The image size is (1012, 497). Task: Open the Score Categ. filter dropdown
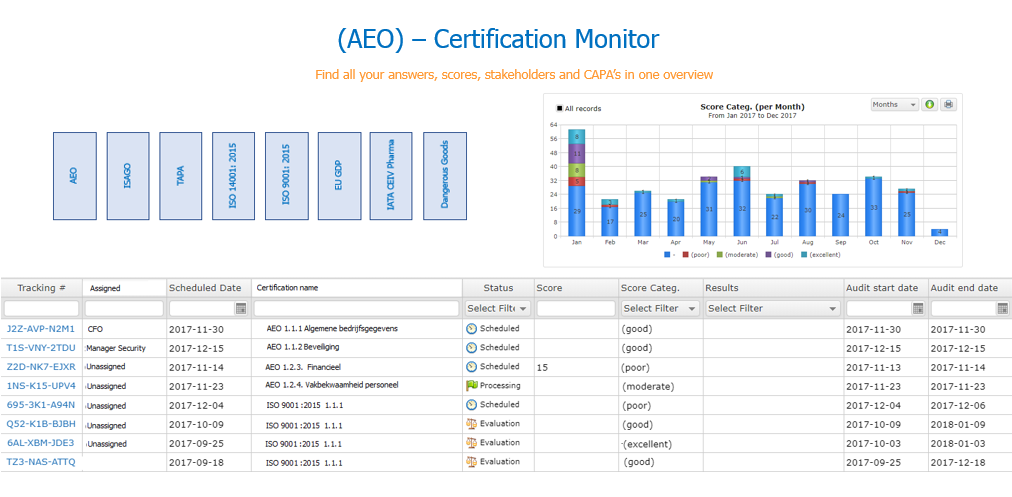tap(659, 309)
